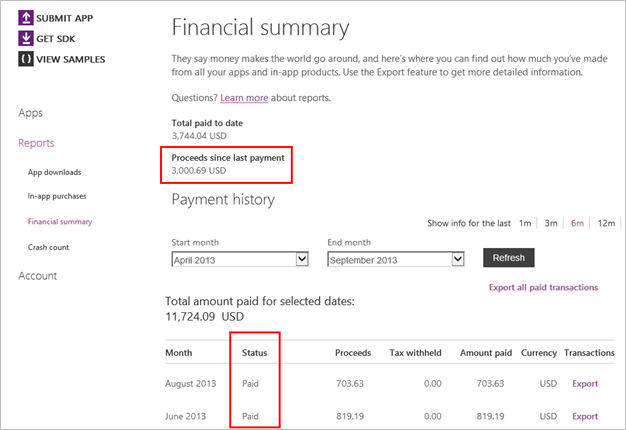Open In-app purchases report
This screenshot has width=626, height=430.
click(57, 196)
